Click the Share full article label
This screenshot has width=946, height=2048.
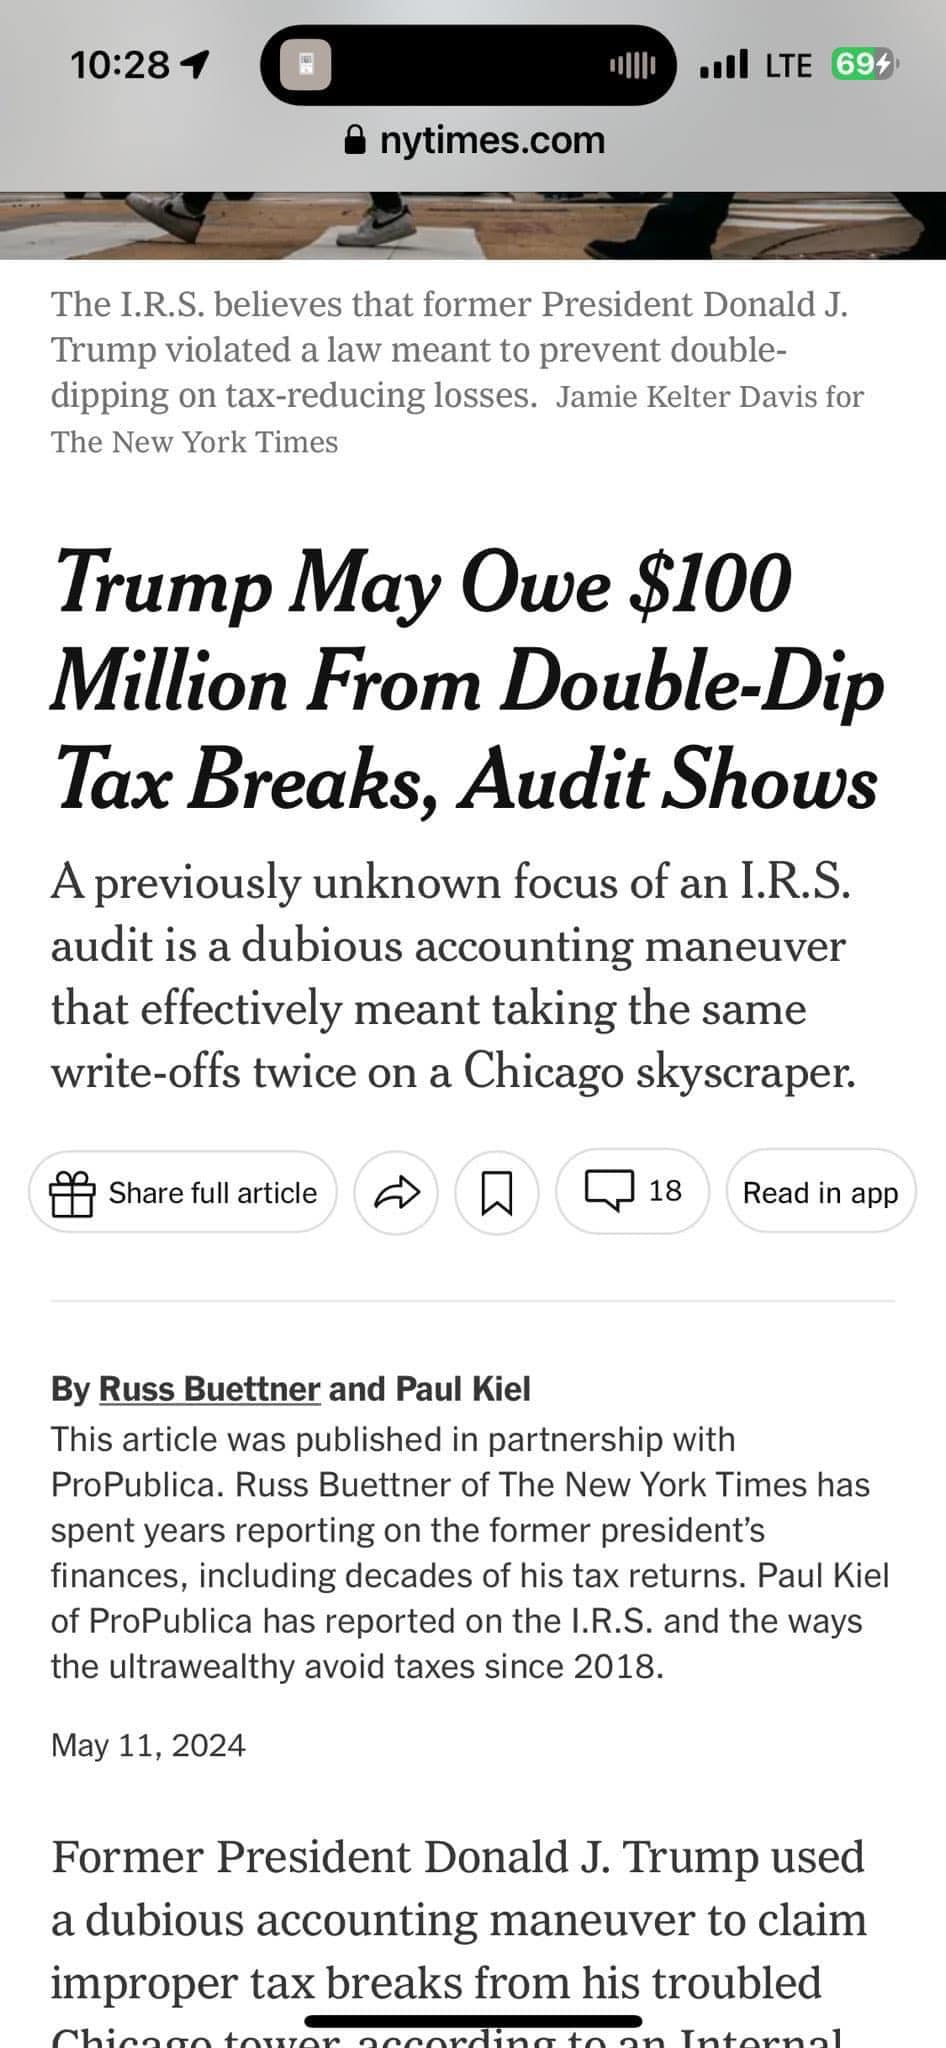(212, 1192)
